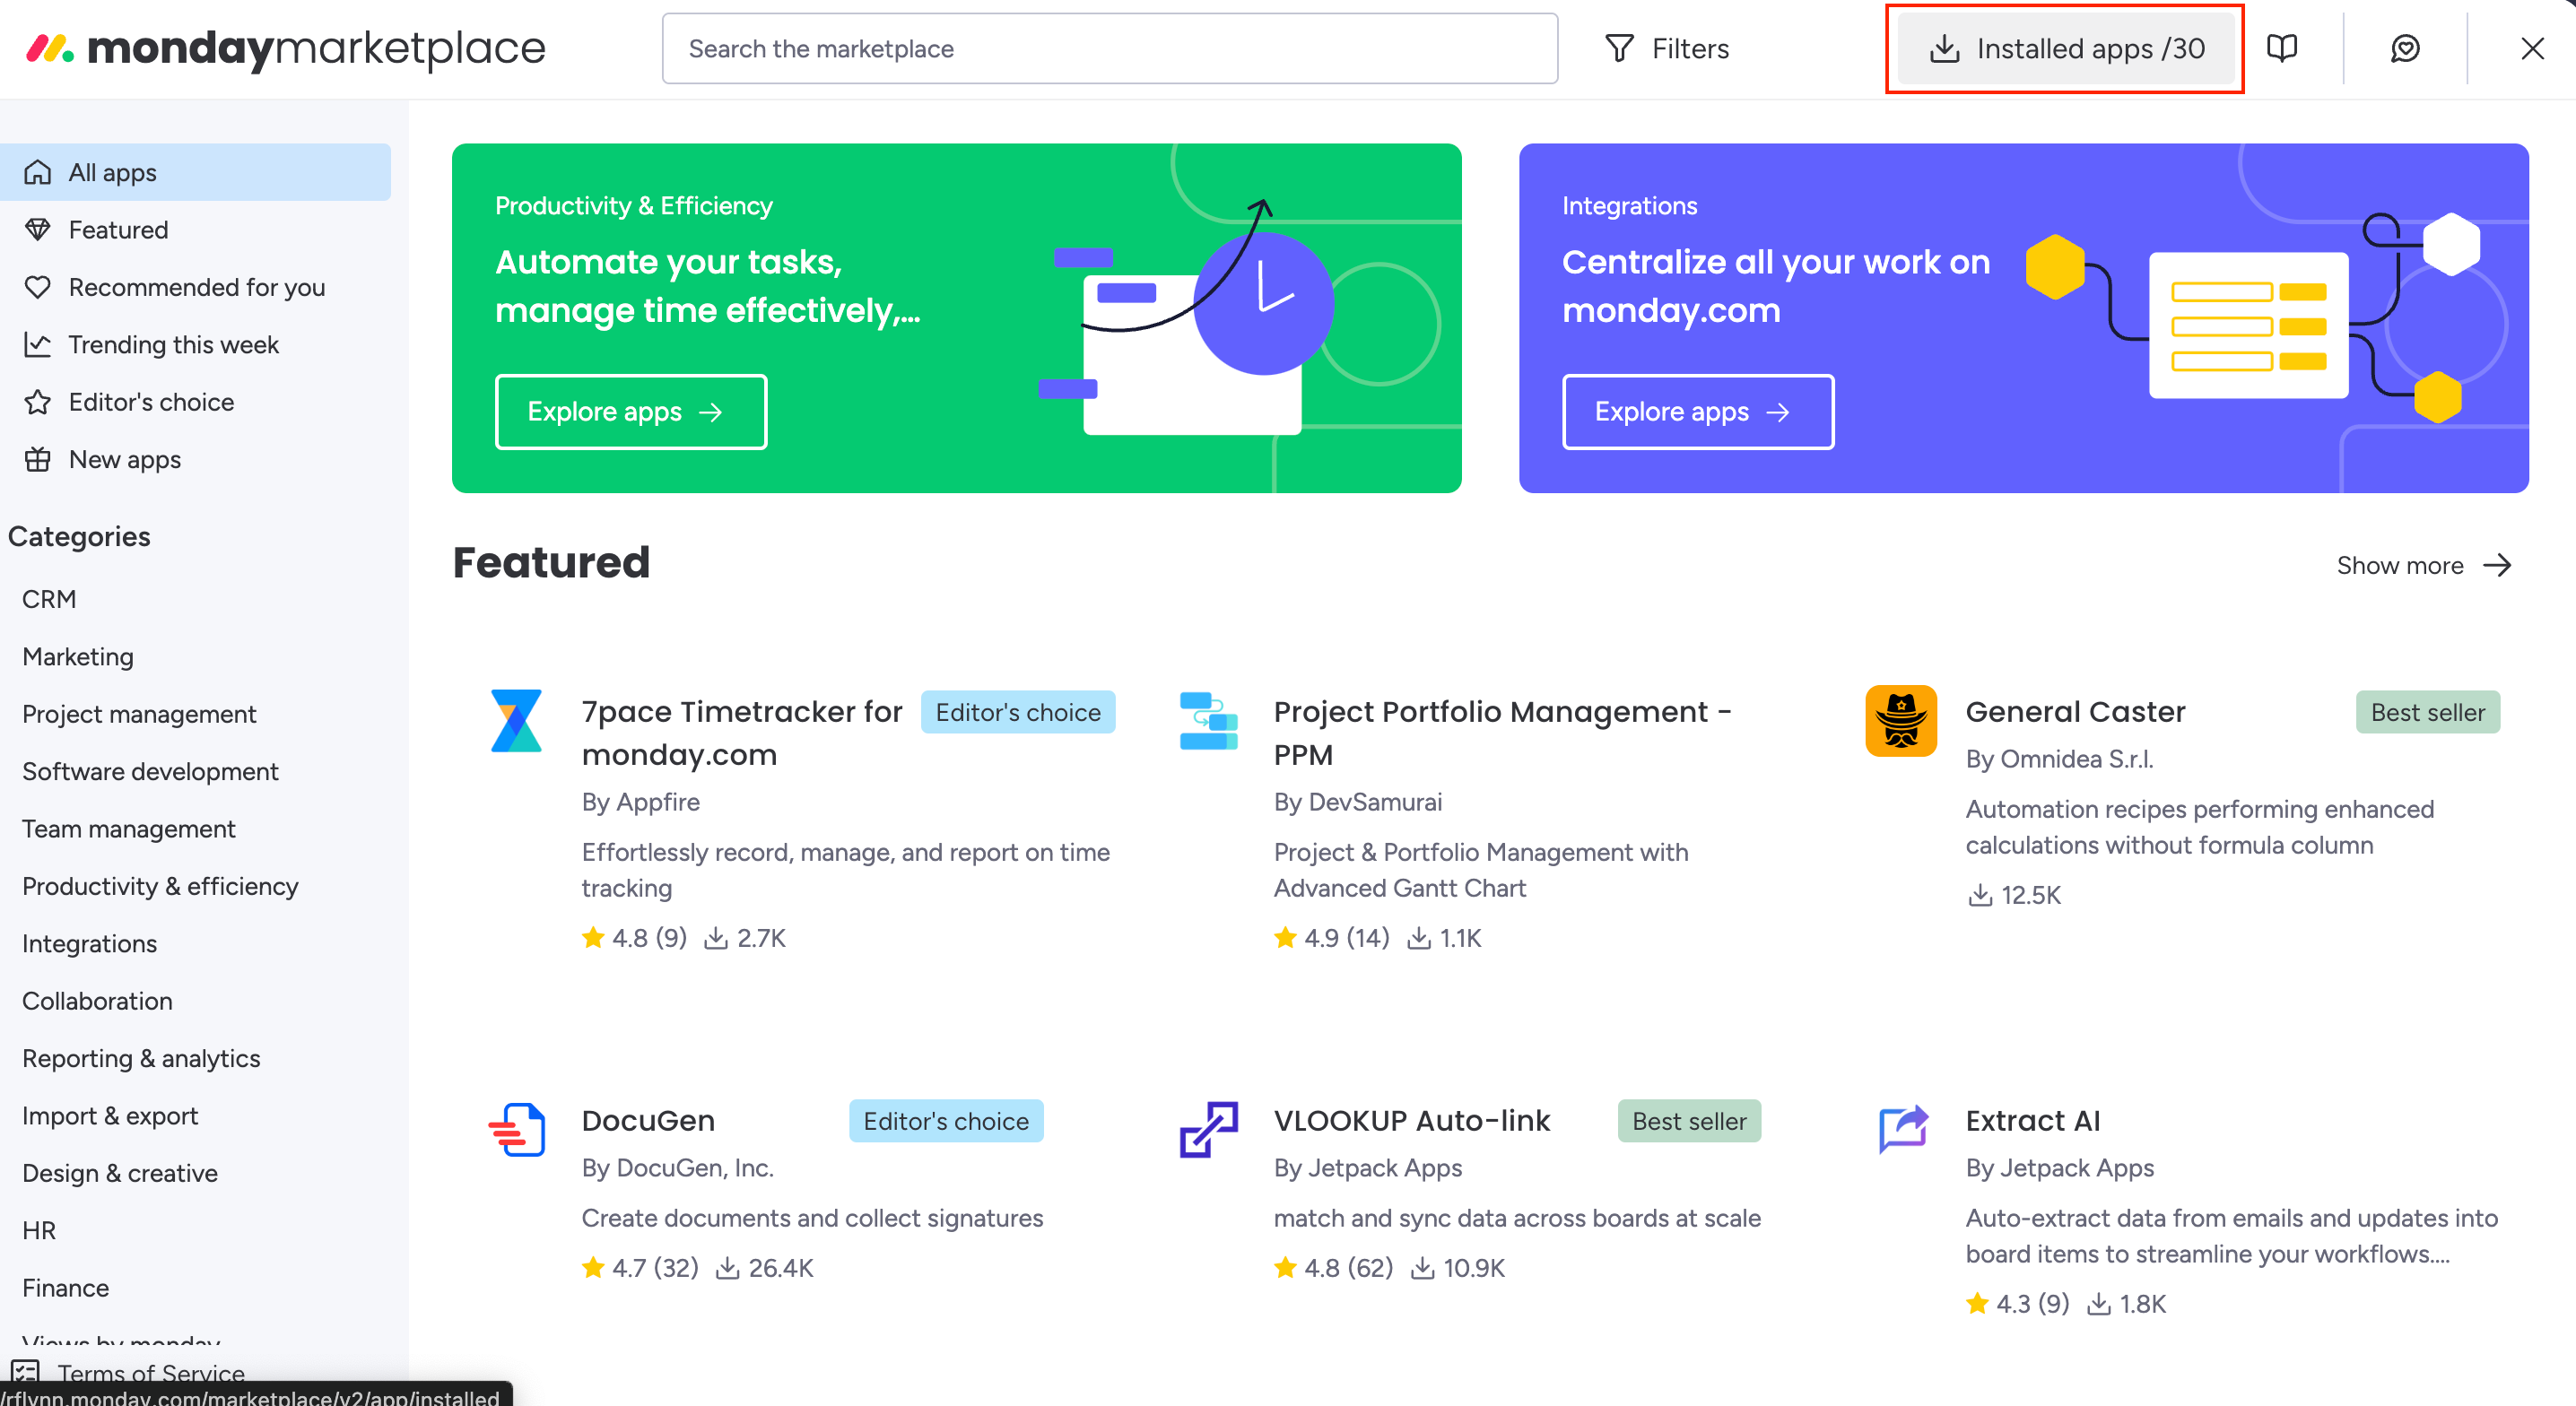Click the 7pace Timetracker app icon
The image size is (2576, 1406).
coord(516,720)
